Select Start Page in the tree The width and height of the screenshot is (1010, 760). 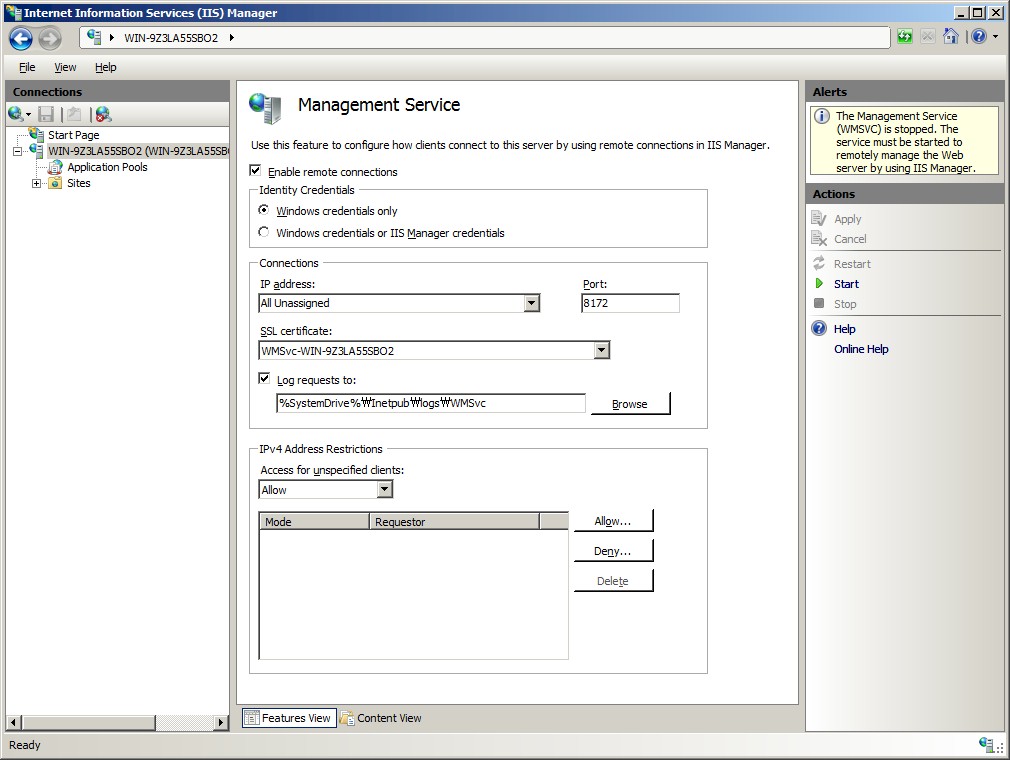73,135
